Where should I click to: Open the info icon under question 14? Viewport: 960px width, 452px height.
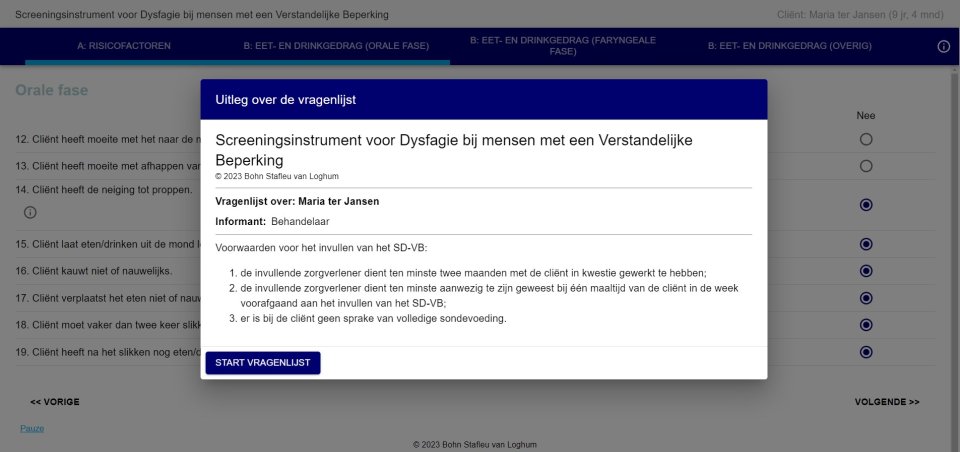point(30,213)
